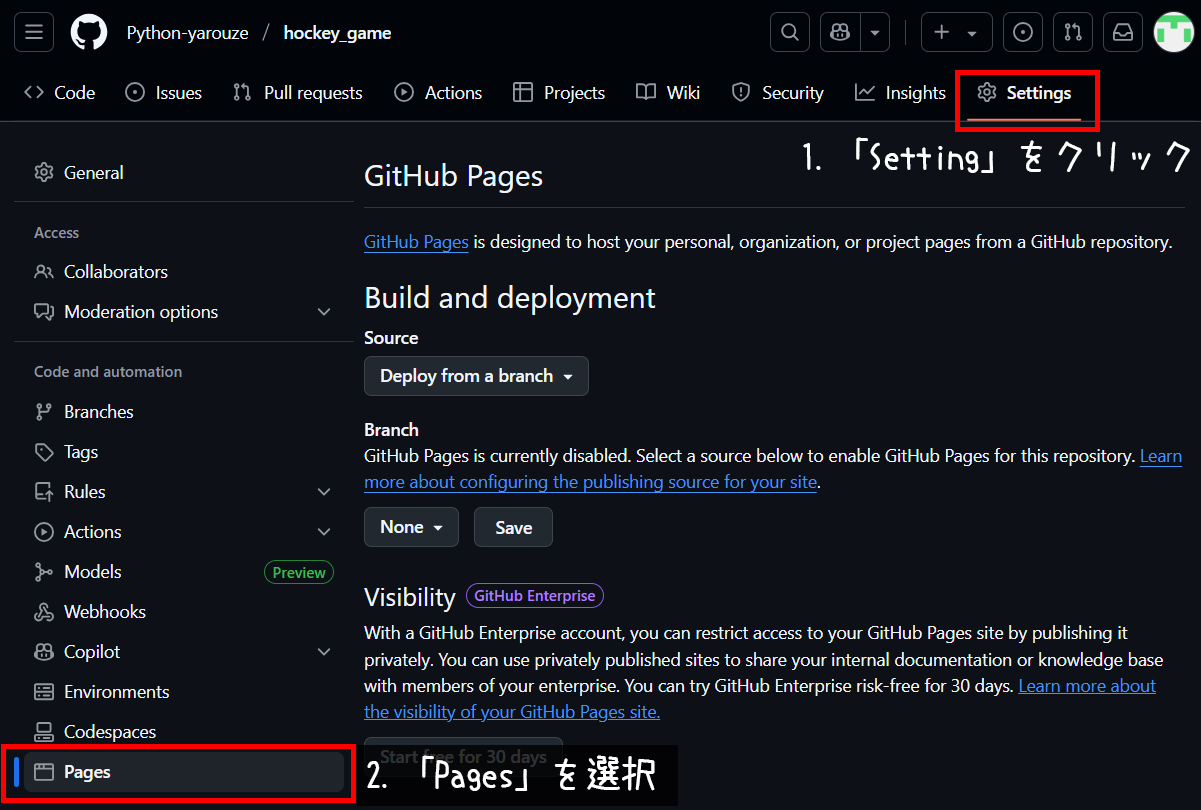Select Pages in the sidebar
This screenshot has width=1201, height=810.
click(x=184, y=772)
